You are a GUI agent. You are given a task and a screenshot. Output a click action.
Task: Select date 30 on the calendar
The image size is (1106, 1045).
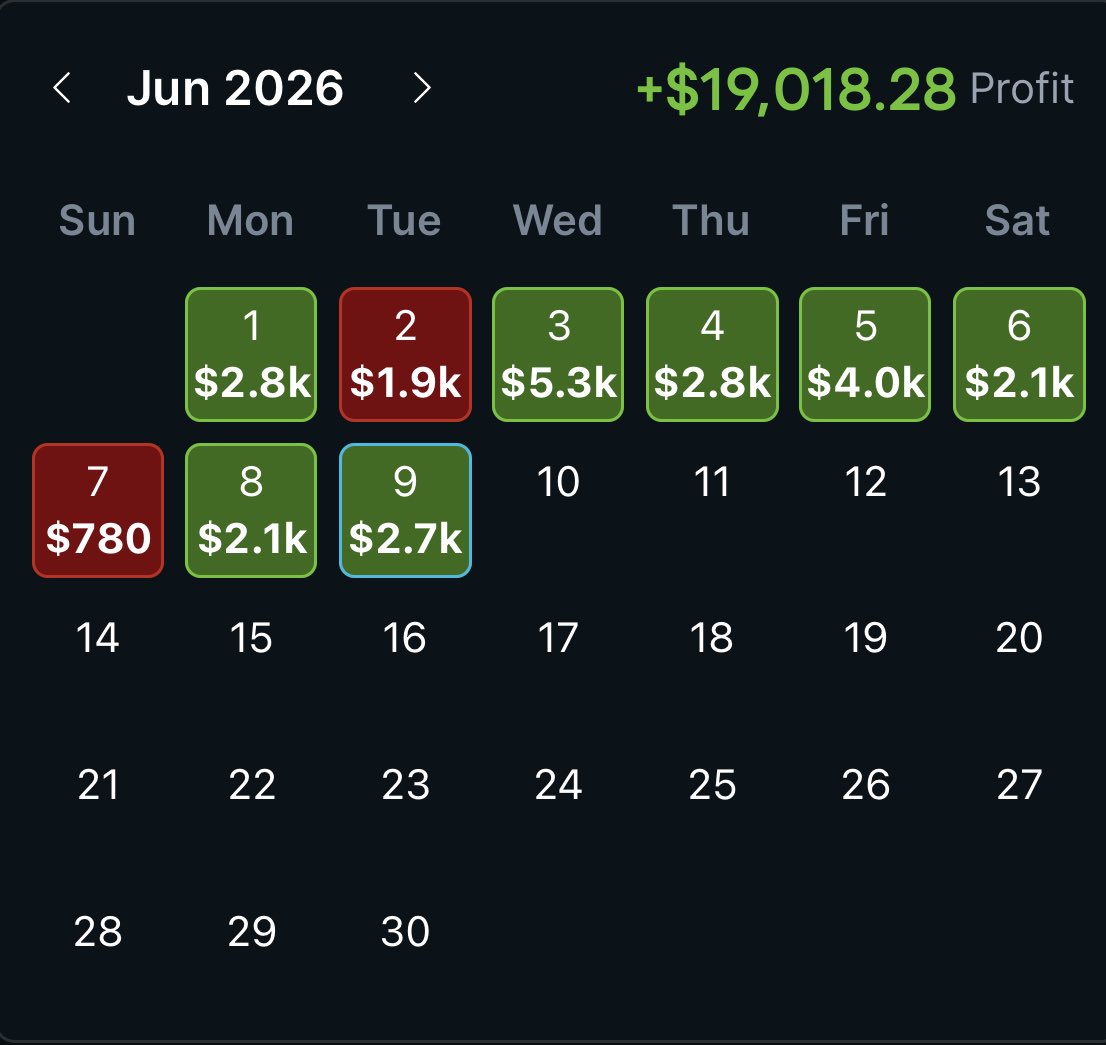[x=406, y=931]
